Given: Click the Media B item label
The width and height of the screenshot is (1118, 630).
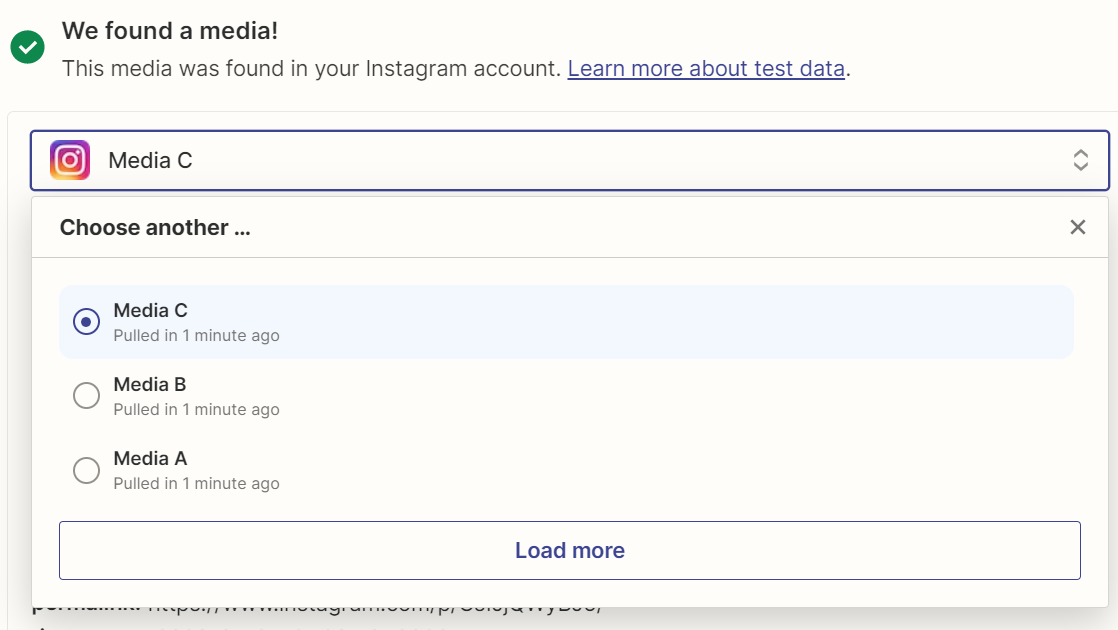Looking at the screenshot, I should coord(150,384).
